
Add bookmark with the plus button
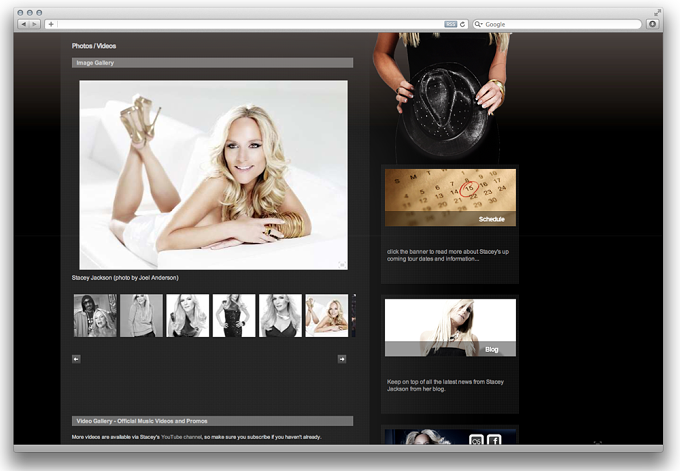tap(51, 24)
